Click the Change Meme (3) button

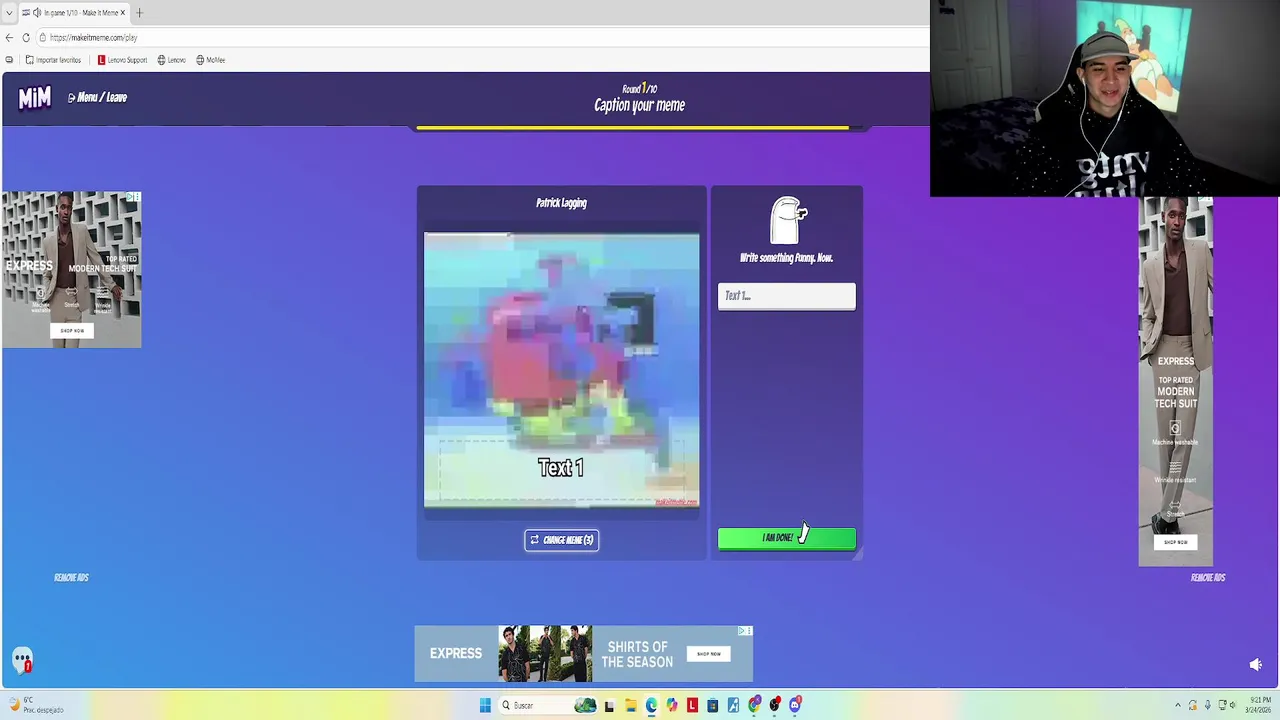pyautogui.click(x=561, y=540)
